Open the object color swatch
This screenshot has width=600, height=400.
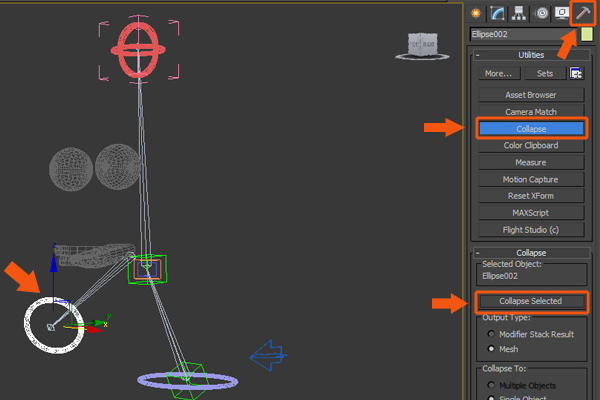tap(587, 34)
